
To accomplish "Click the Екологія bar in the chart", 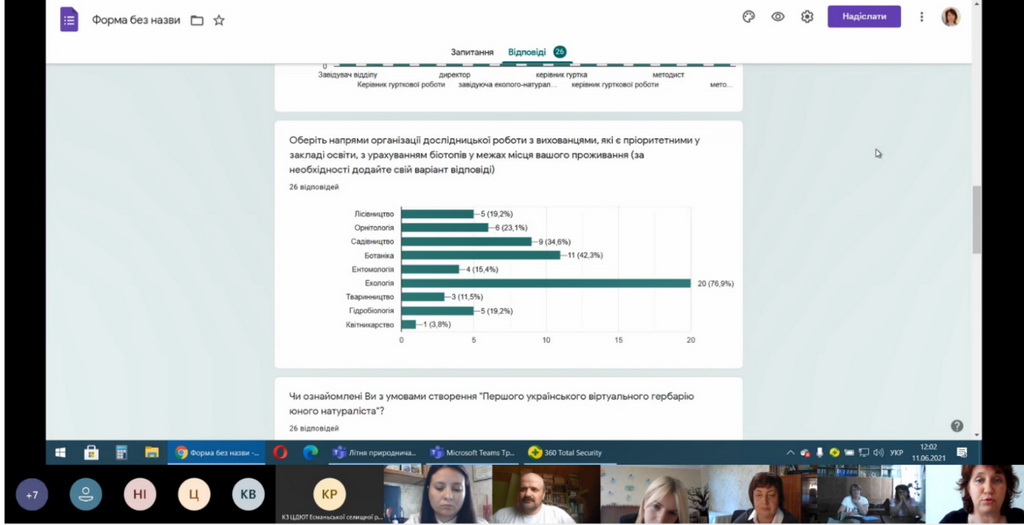I will click(546, 283).
